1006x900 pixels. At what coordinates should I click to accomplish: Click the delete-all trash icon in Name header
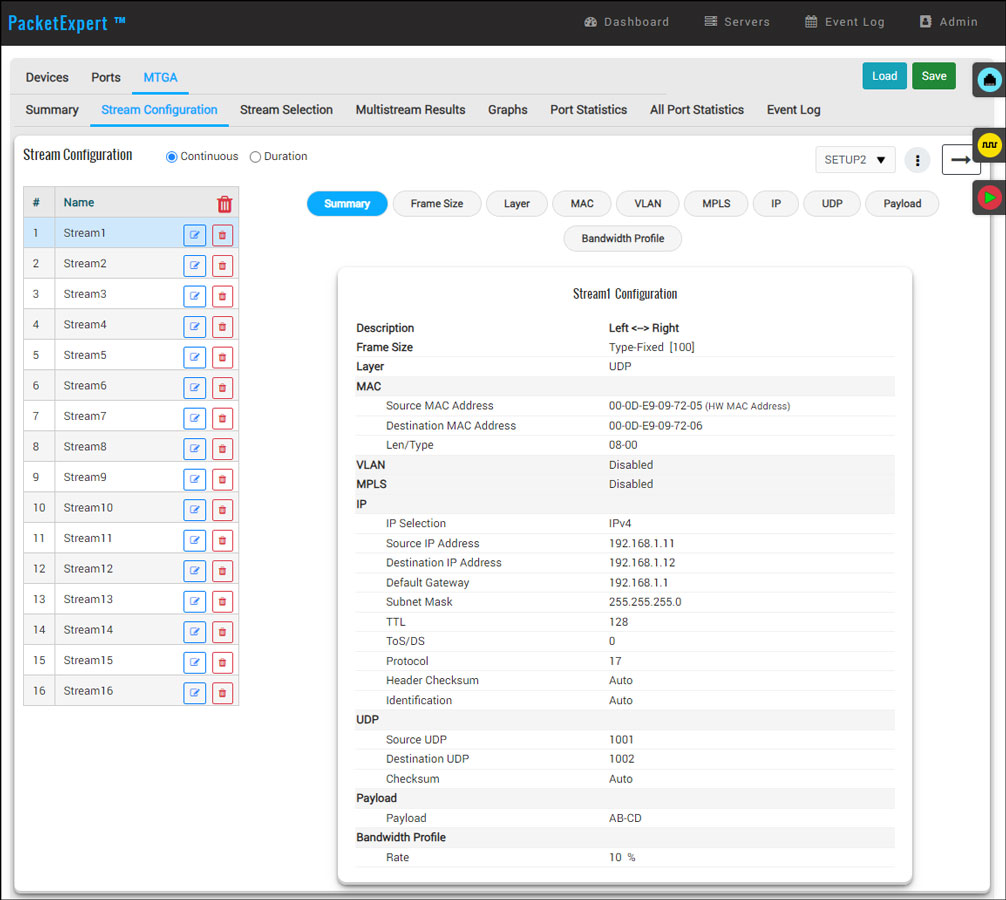click(224, 204)
